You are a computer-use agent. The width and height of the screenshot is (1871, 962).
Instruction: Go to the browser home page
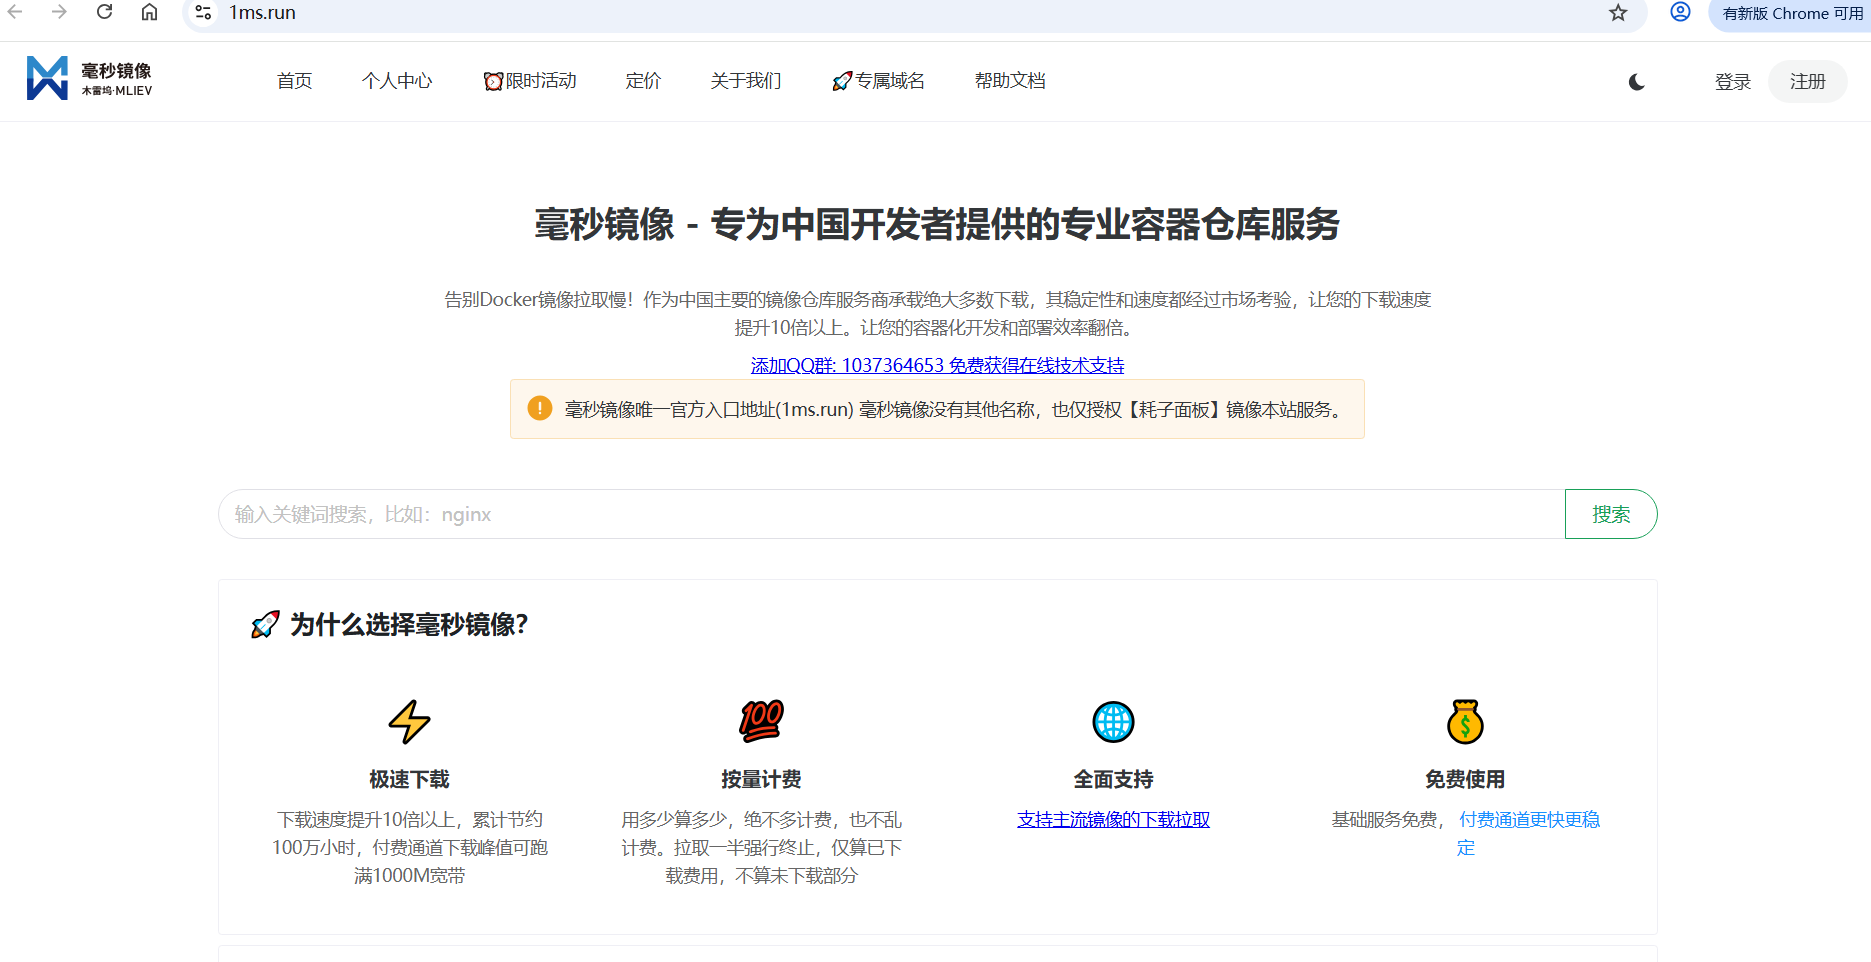click(x=149, y=12)
